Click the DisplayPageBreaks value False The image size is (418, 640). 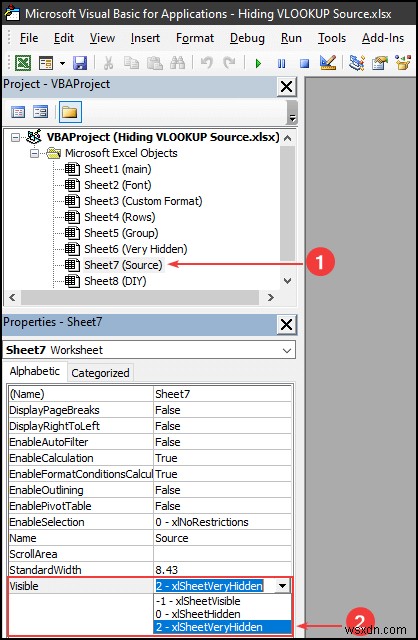point(222,410)
